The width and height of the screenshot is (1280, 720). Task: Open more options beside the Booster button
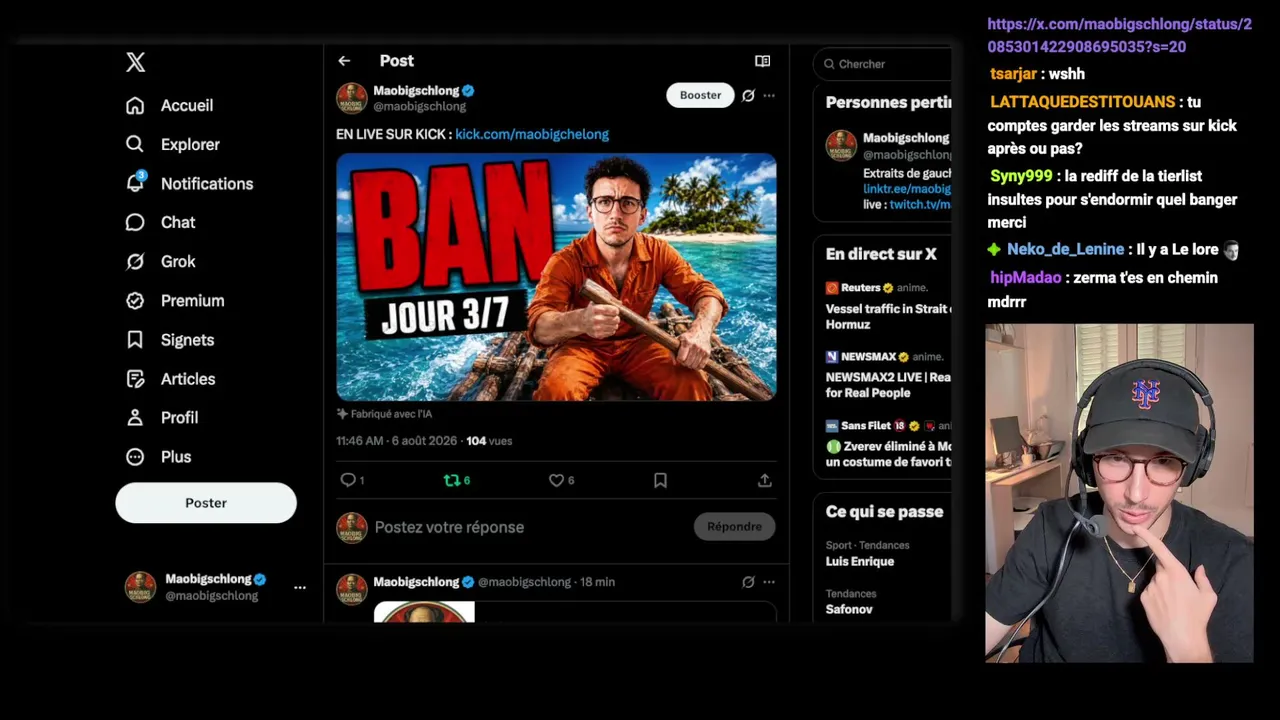click(x=769, y=95)
